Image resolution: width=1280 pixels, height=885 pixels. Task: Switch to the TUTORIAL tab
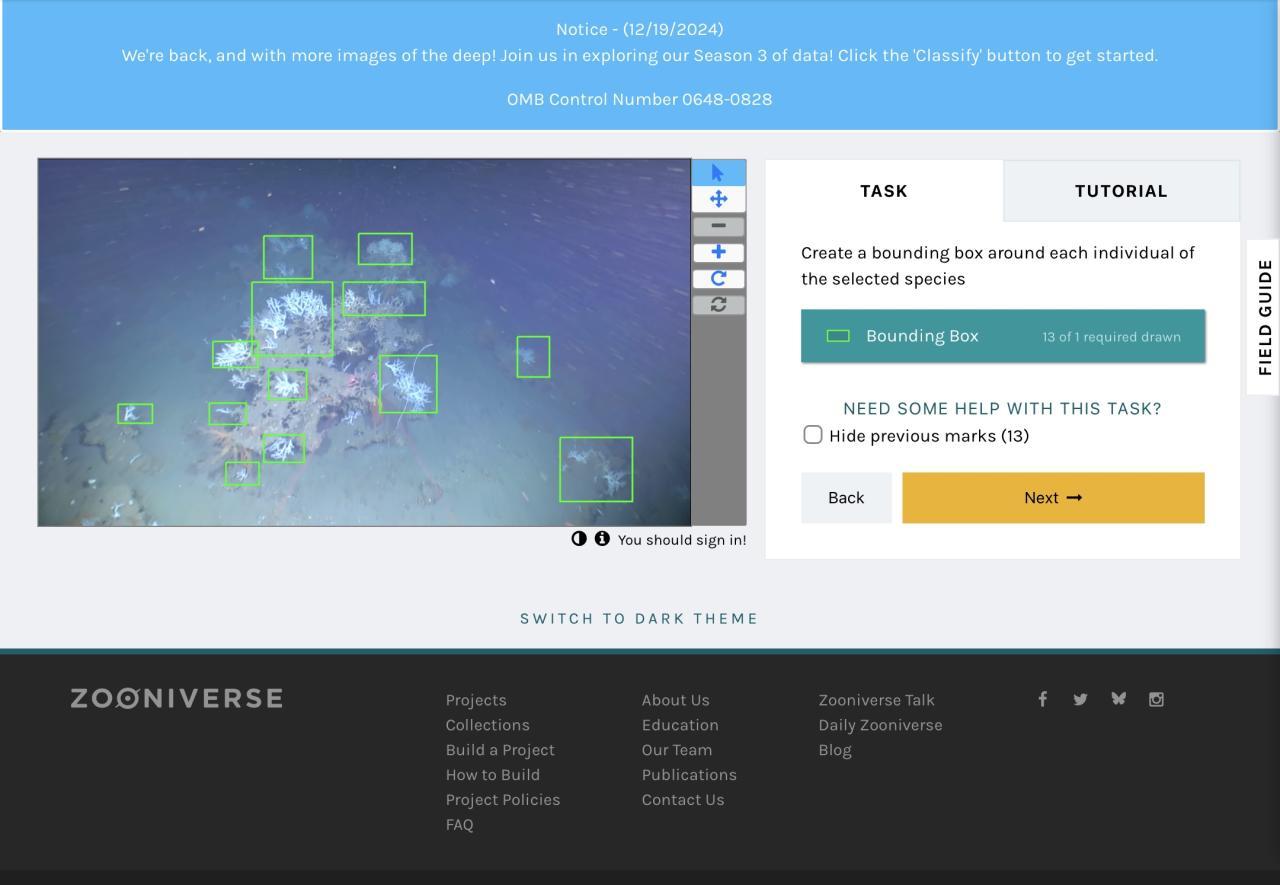(1121, 191)
